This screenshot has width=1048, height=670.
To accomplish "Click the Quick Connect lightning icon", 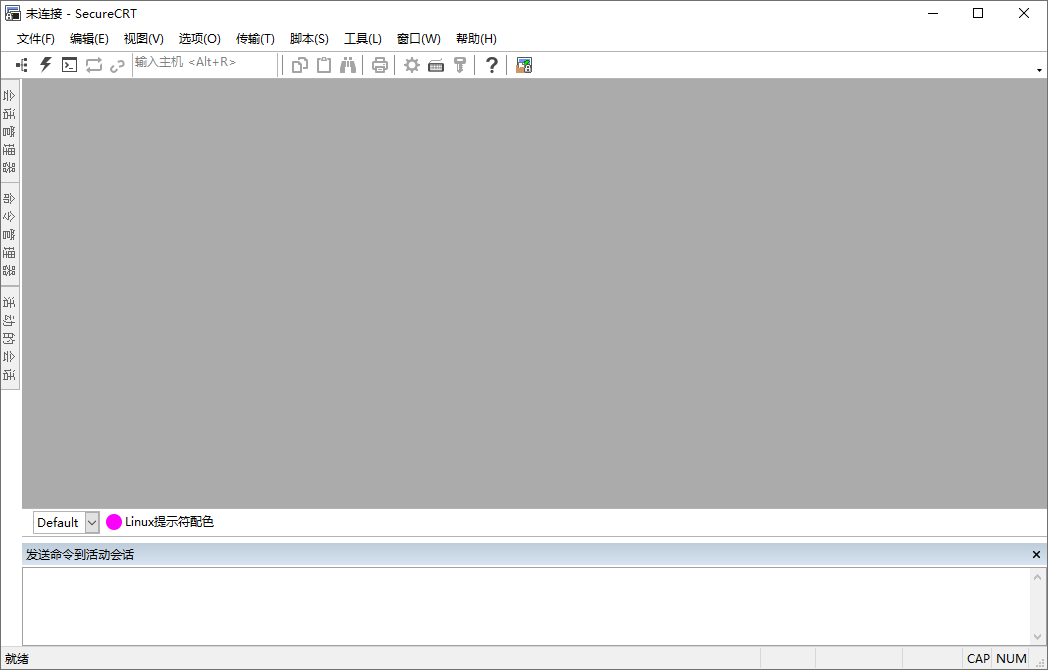I will click(46, 65).
